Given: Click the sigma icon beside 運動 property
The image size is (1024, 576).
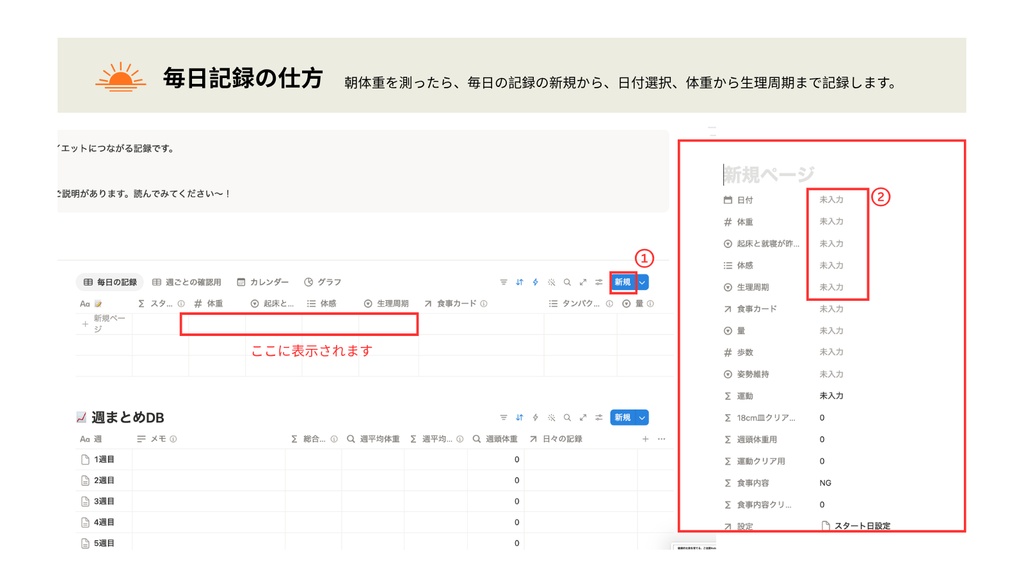Looking at the screenshot, I should tap(728, 396).
